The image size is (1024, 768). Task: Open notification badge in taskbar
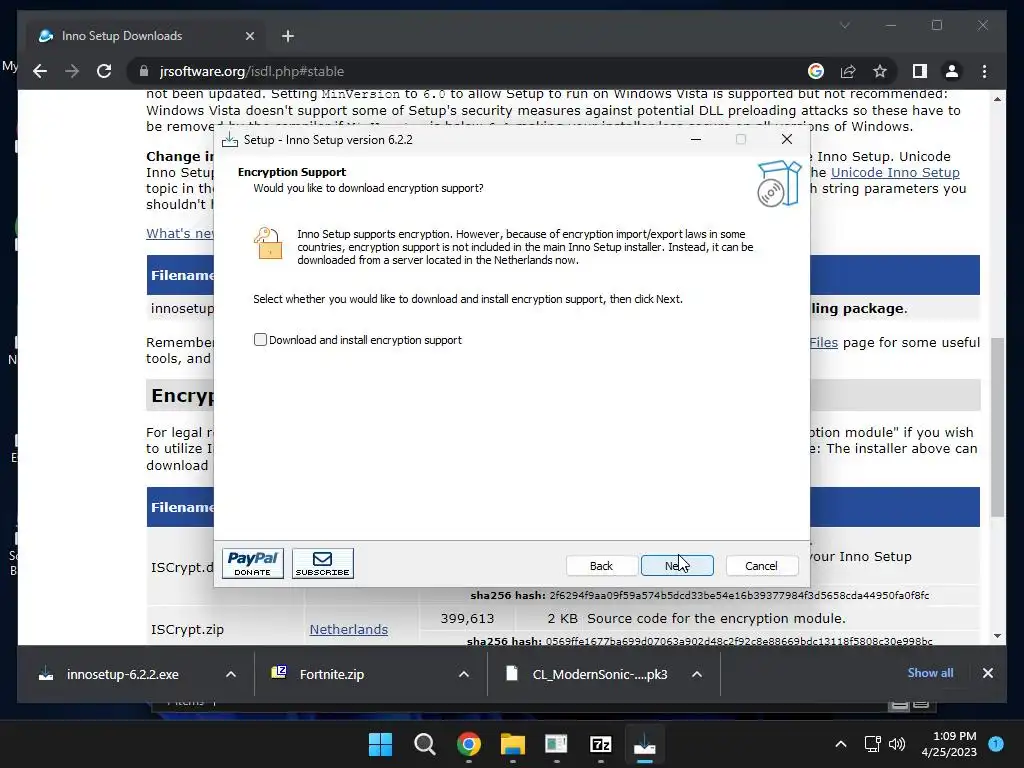tap(996, 743)
